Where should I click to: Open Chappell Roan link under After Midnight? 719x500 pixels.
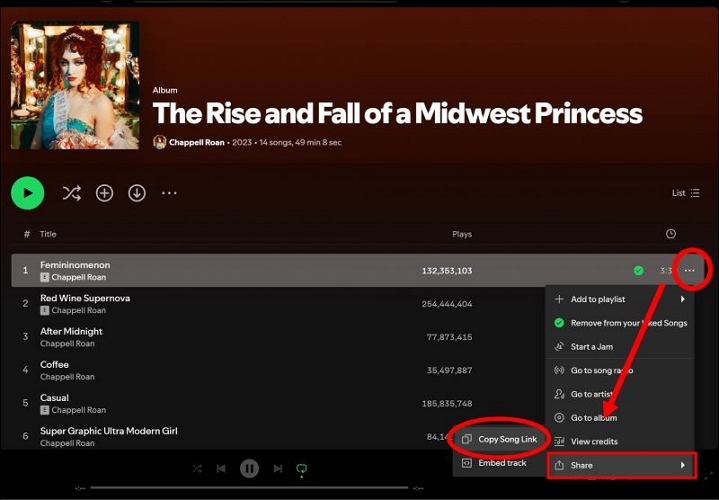coord(67,344)
